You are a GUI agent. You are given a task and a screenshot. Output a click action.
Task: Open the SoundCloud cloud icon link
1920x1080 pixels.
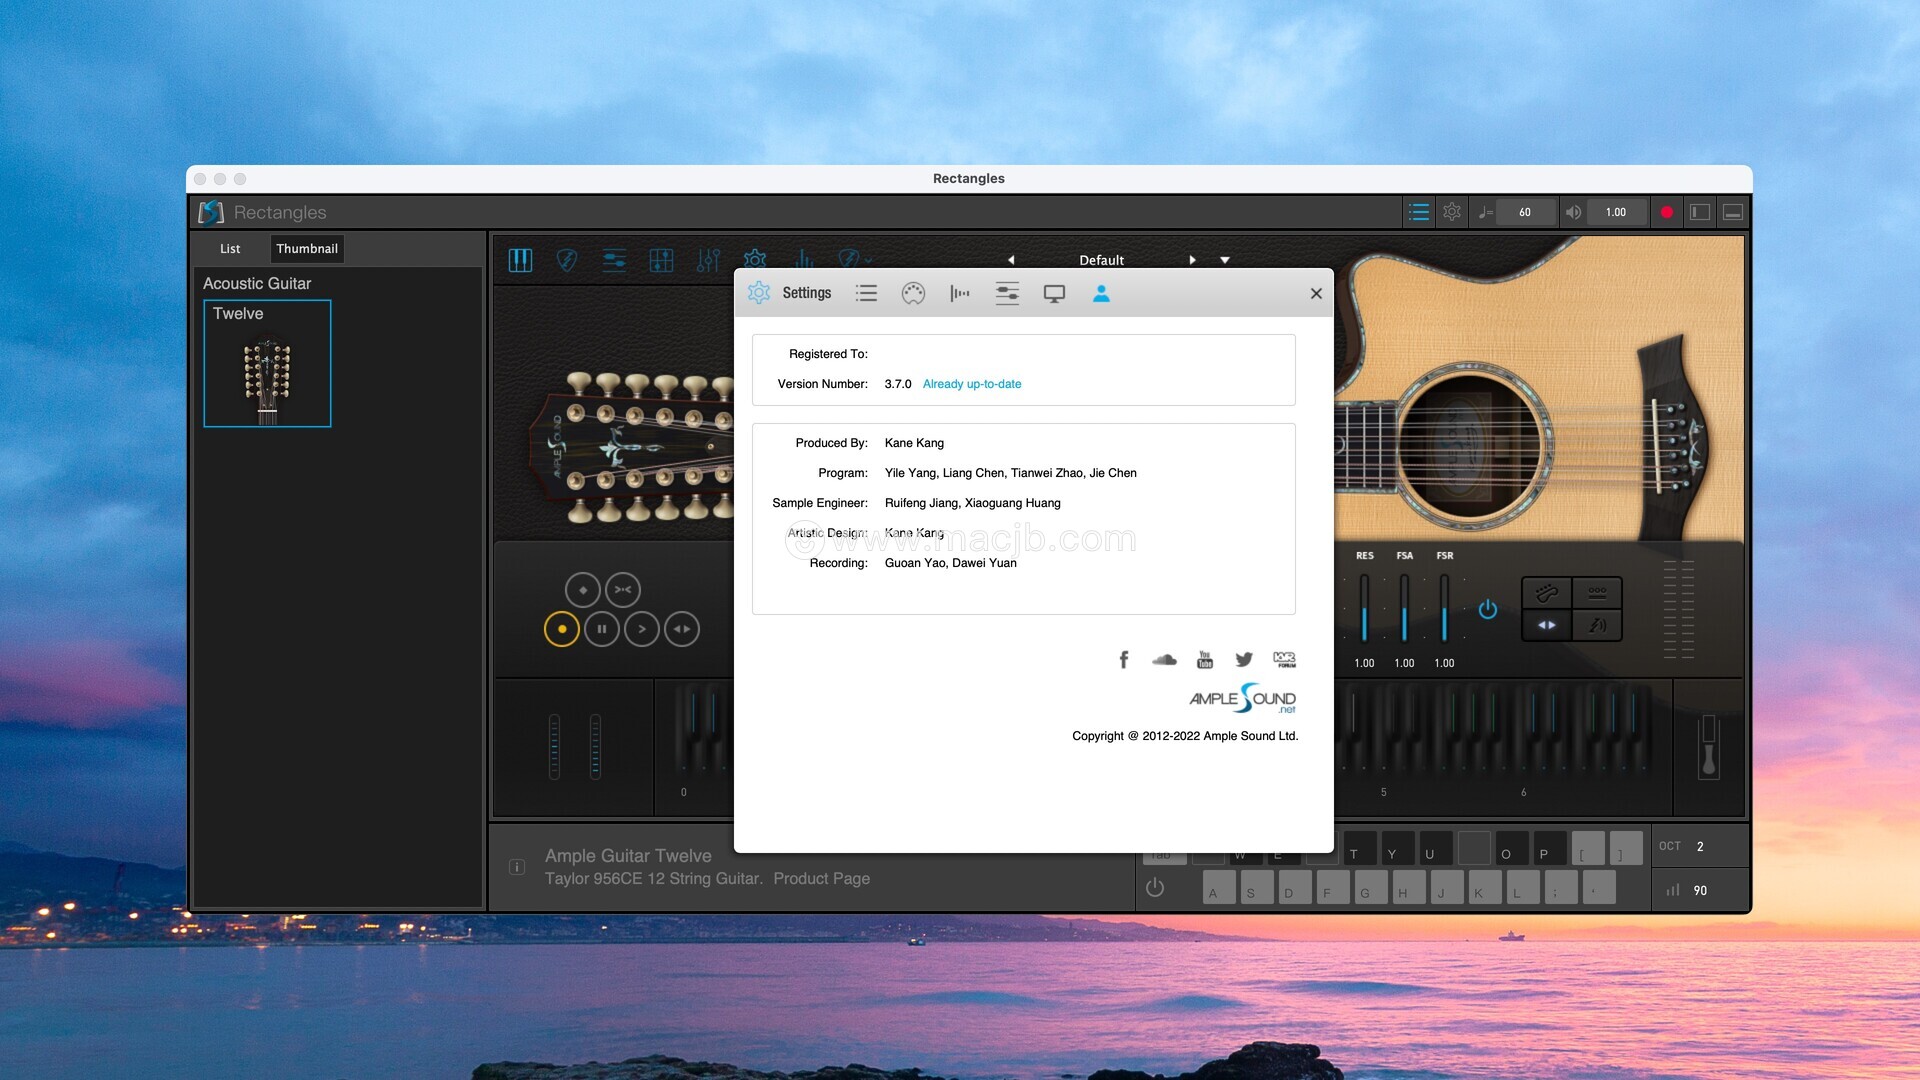point(1164,659)
